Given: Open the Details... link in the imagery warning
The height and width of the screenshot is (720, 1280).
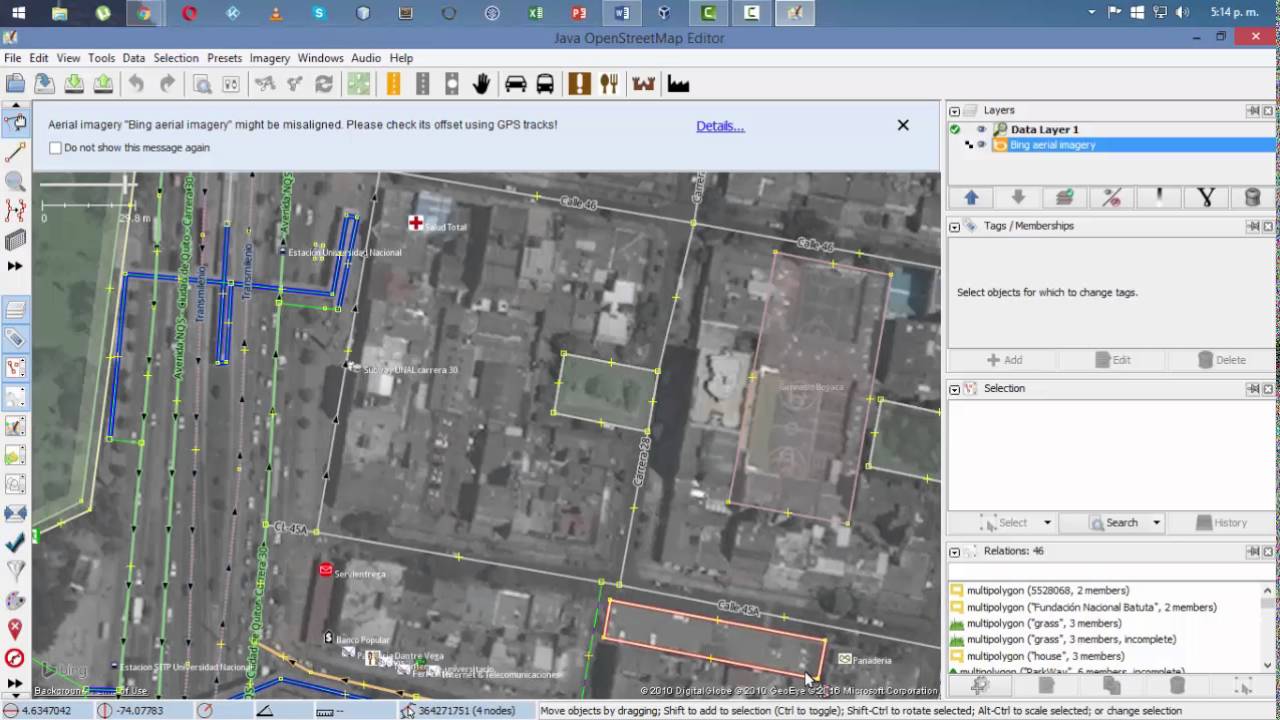Looking at the screenshot, I should [x=720, y=126].
